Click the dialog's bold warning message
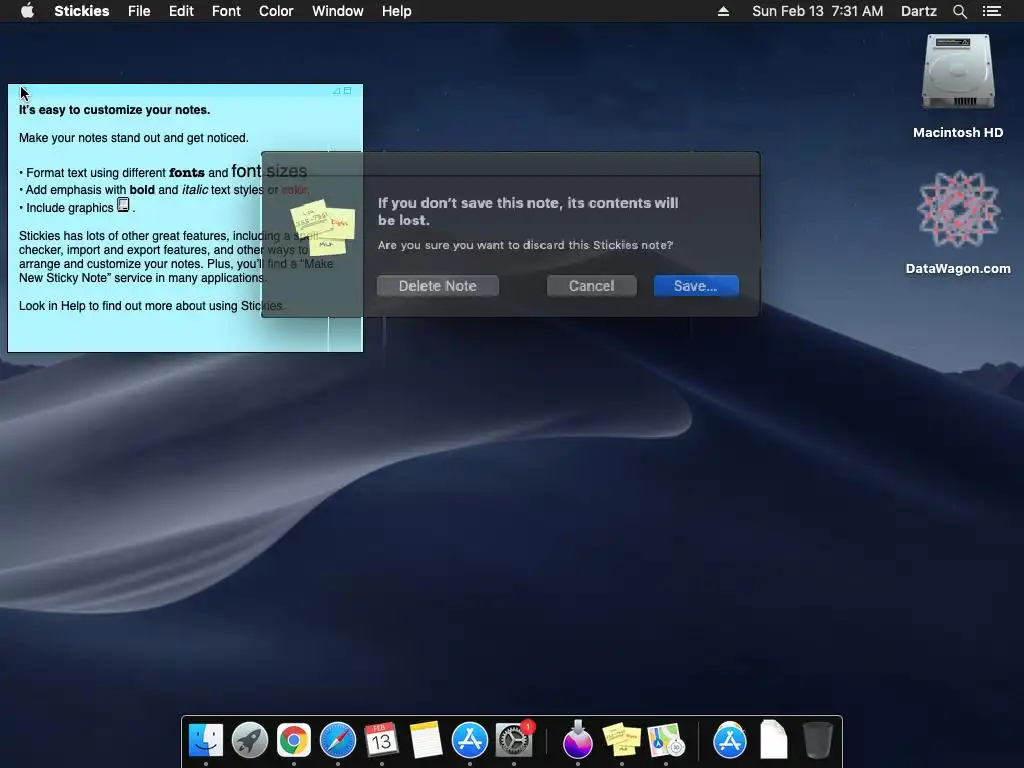The image size is (1024, 768). [x=528, y=212]
